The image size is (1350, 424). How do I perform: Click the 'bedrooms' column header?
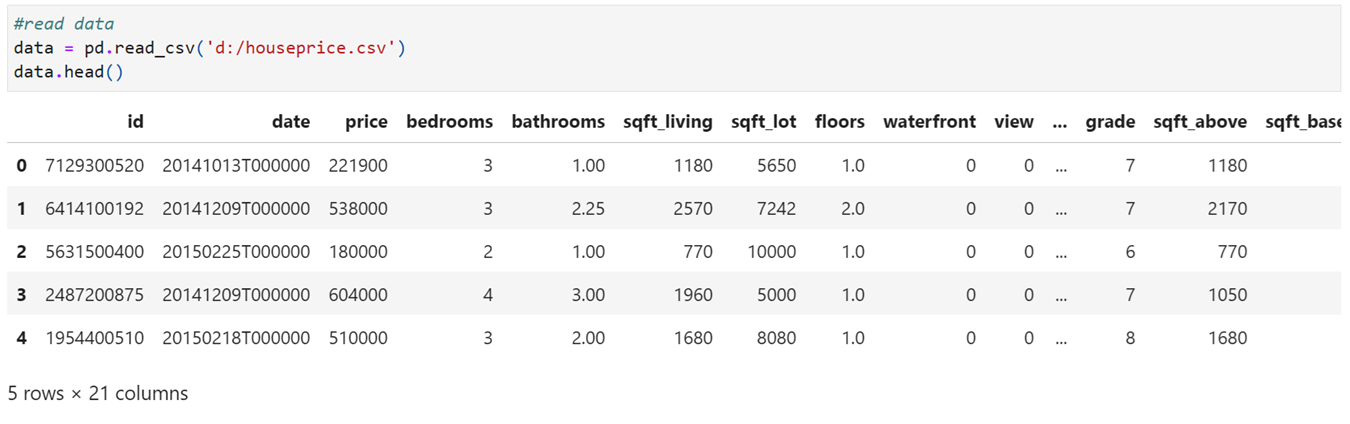click(x=449, y=122)
